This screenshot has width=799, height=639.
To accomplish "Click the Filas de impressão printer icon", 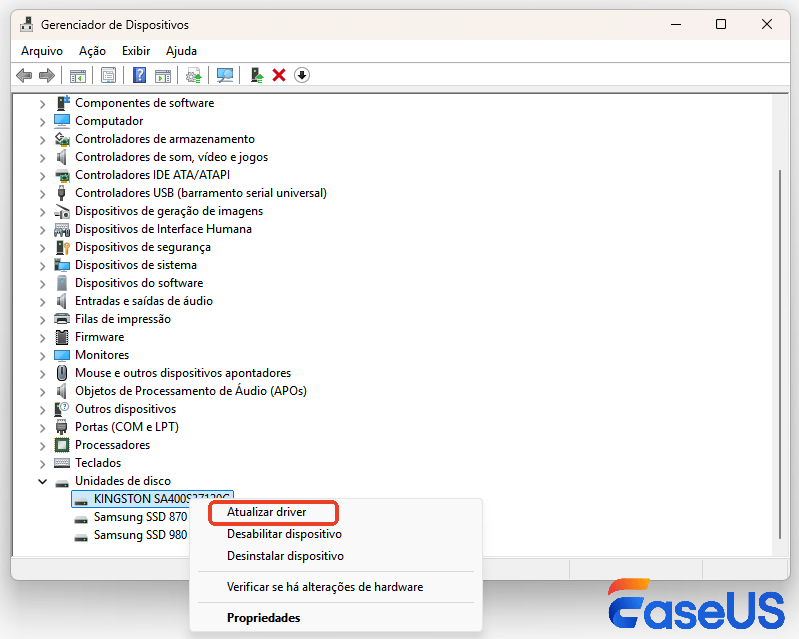I will 62,319.
